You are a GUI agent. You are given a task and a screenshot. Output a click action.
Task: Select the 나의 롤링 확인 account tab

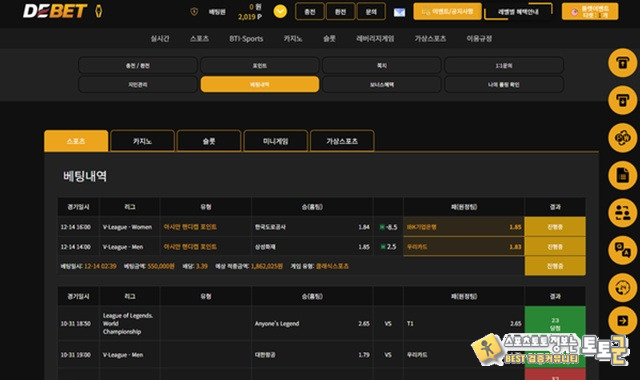point(504,84)
